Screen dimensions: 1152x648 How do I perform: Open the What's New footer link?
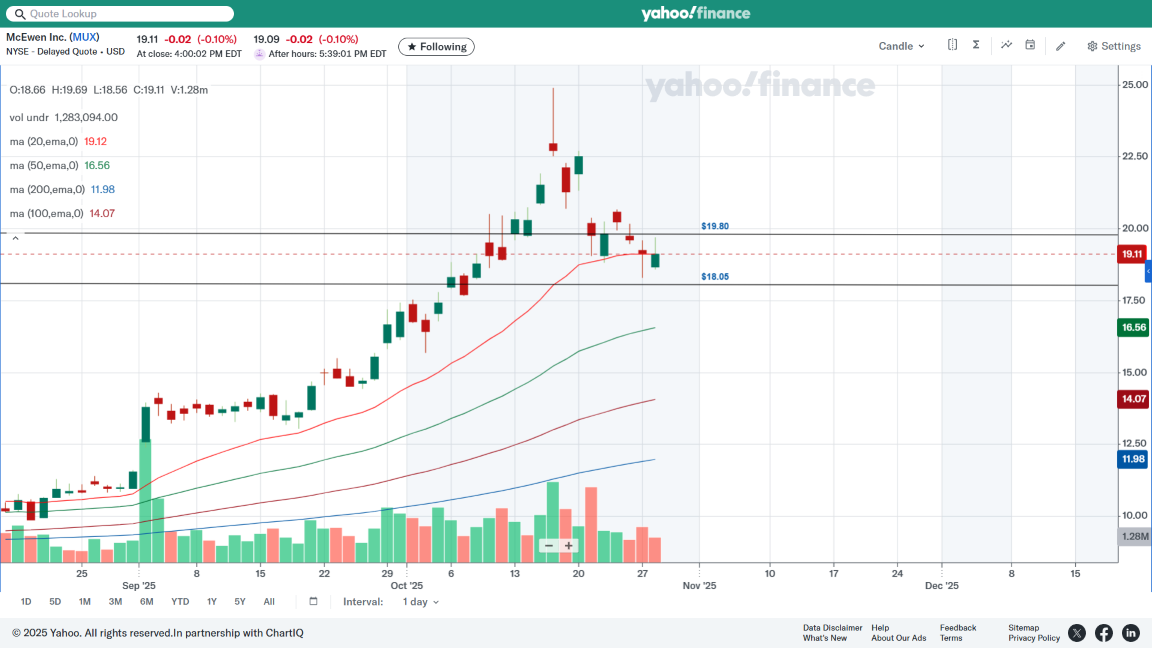tap(824, 638)
